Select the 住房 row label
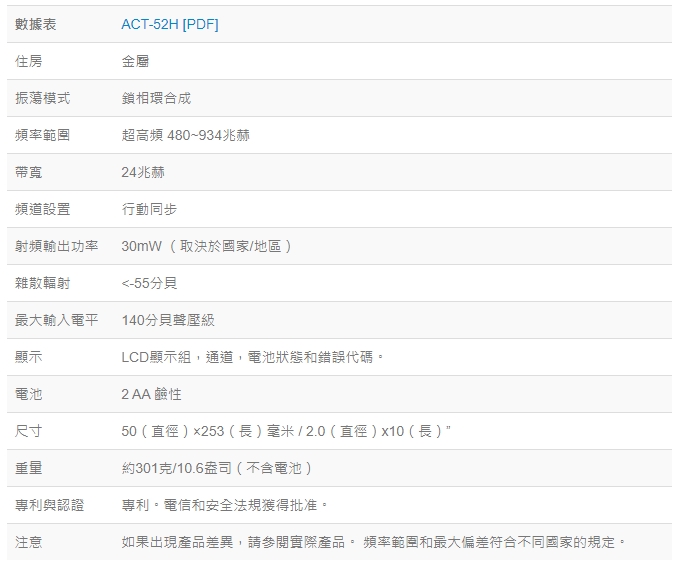Image resolution: width=677 pixels, height=565 pixels. pos(29,61)
